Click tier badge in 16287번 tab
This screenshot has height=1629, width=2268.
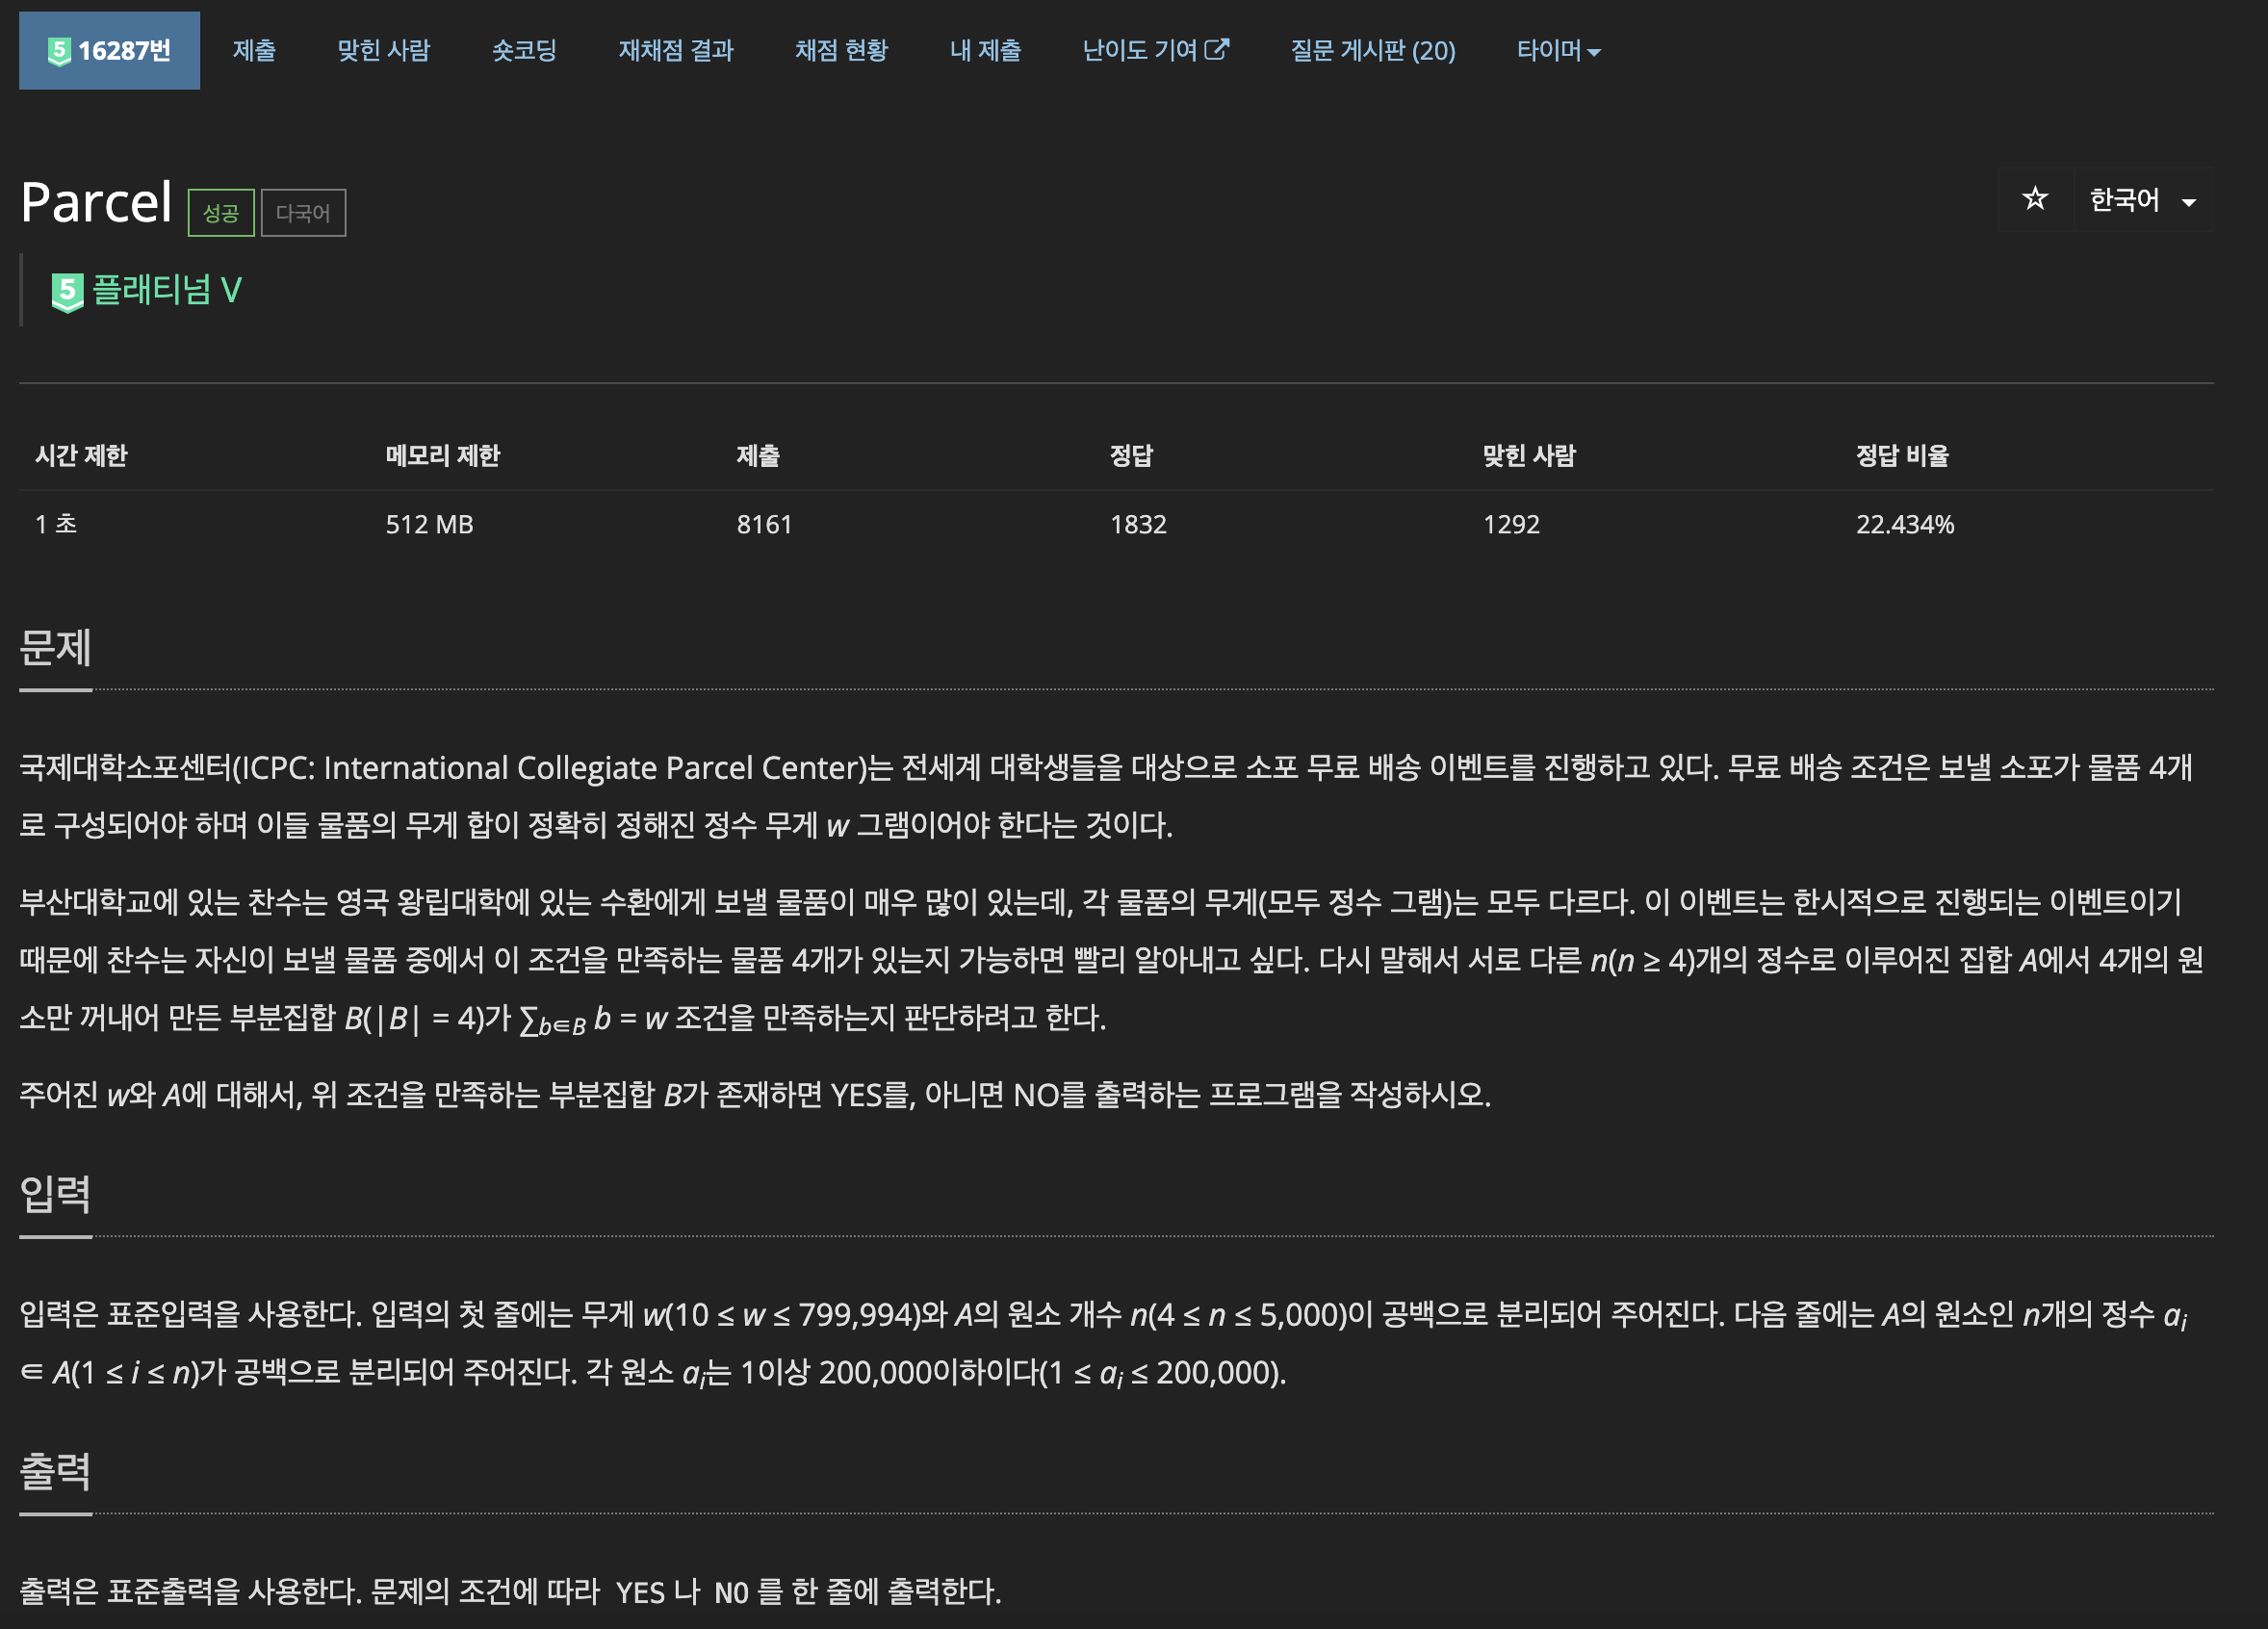(x=59, y=51)
